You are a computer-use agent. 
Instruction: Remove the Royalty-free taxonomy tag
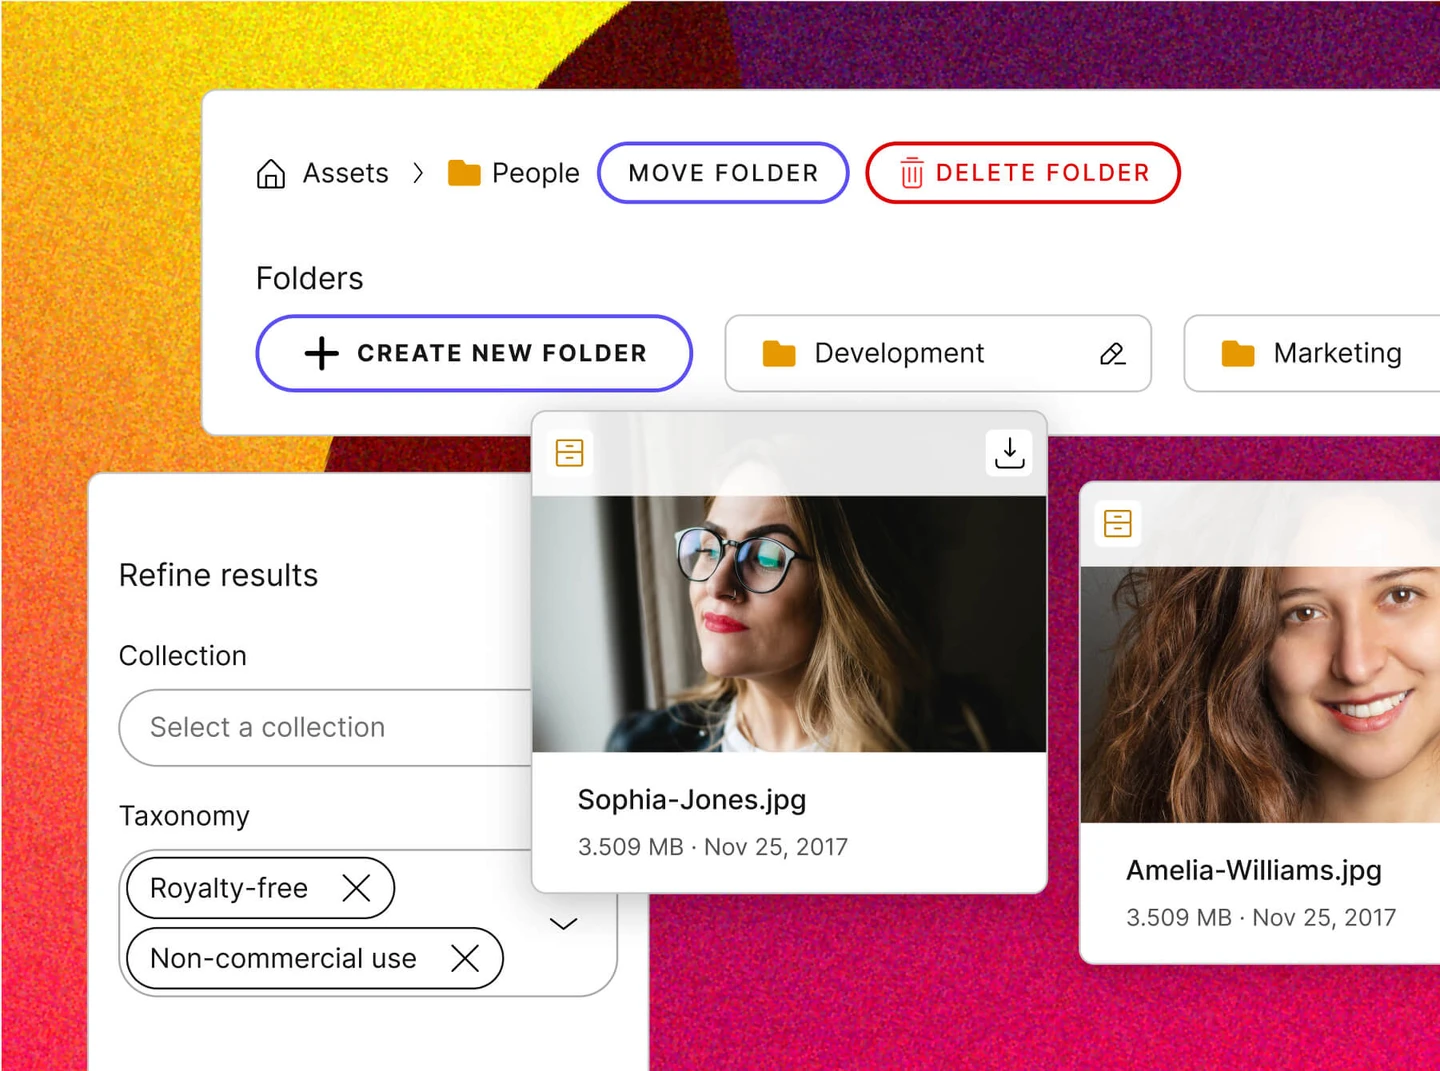[x=356, y=888]
